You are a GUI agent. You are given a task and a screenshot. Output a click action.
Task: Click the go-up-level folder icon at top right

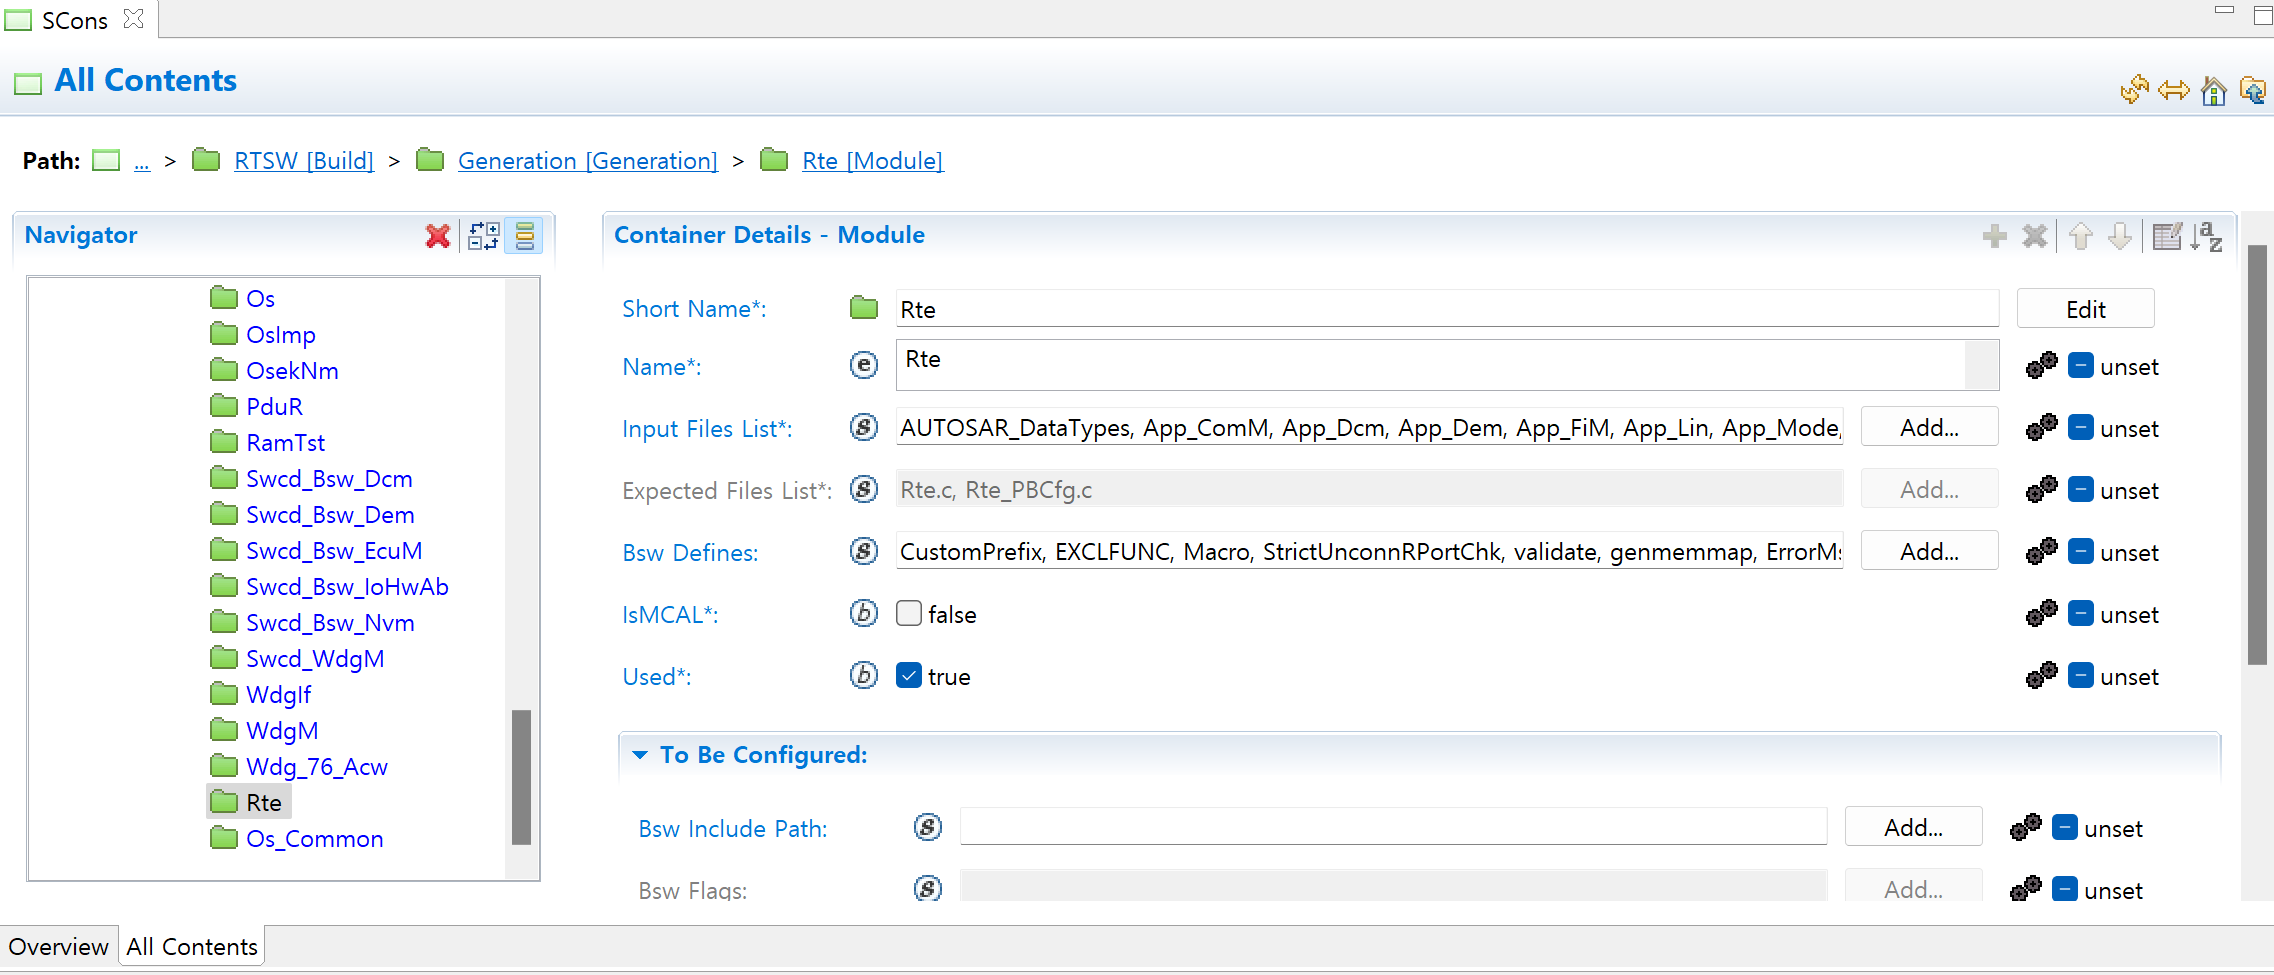[x=2253, y=90]
